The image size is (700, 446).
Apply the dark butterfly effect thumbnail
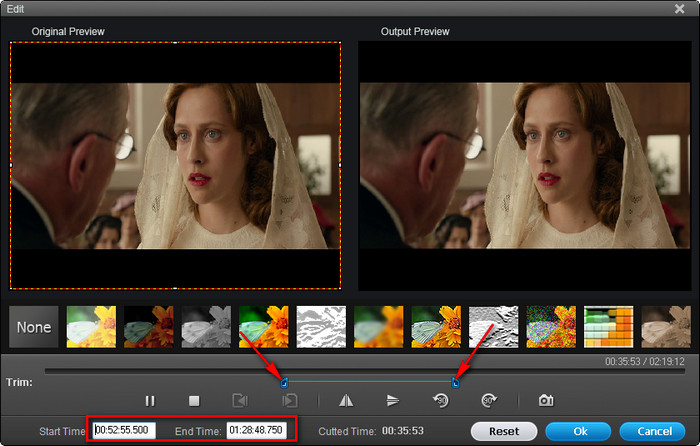pyautogui.click(x=149, y=327)
